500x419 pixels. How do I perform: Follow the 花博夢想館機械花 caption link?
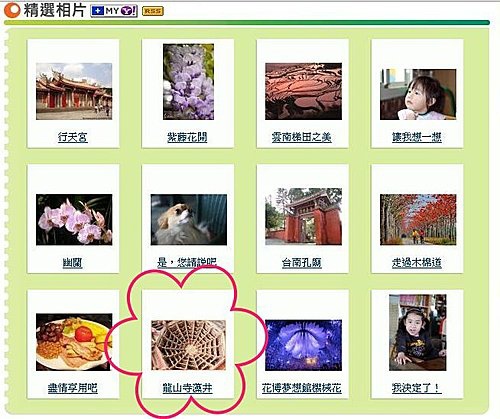point(302,388)
